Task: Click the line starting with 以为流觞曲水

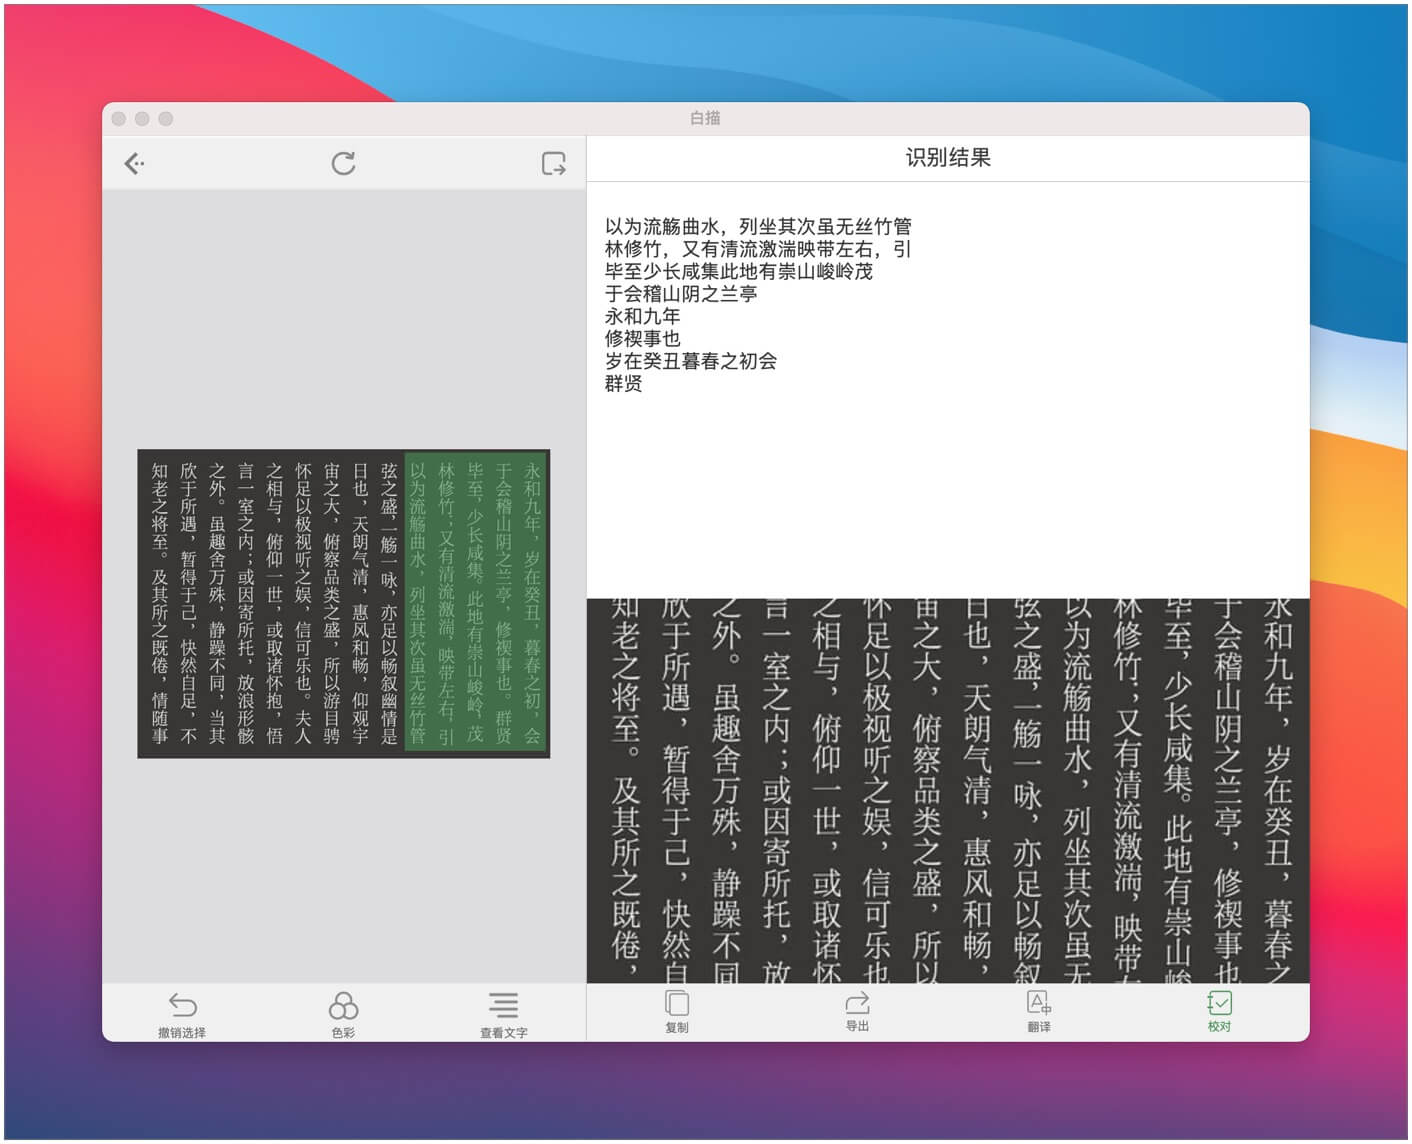Action: [757, 227]
